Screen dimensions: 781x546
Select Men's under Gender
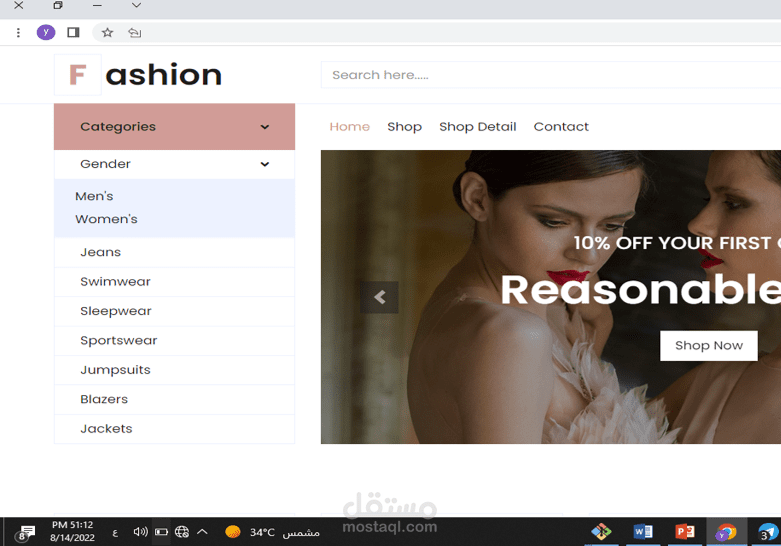(94, 196)
